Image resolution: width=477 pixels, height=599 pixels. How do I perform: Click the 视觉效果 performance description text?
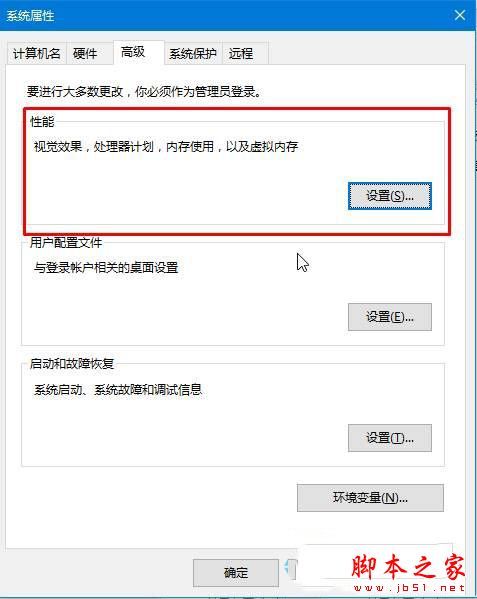166,146
